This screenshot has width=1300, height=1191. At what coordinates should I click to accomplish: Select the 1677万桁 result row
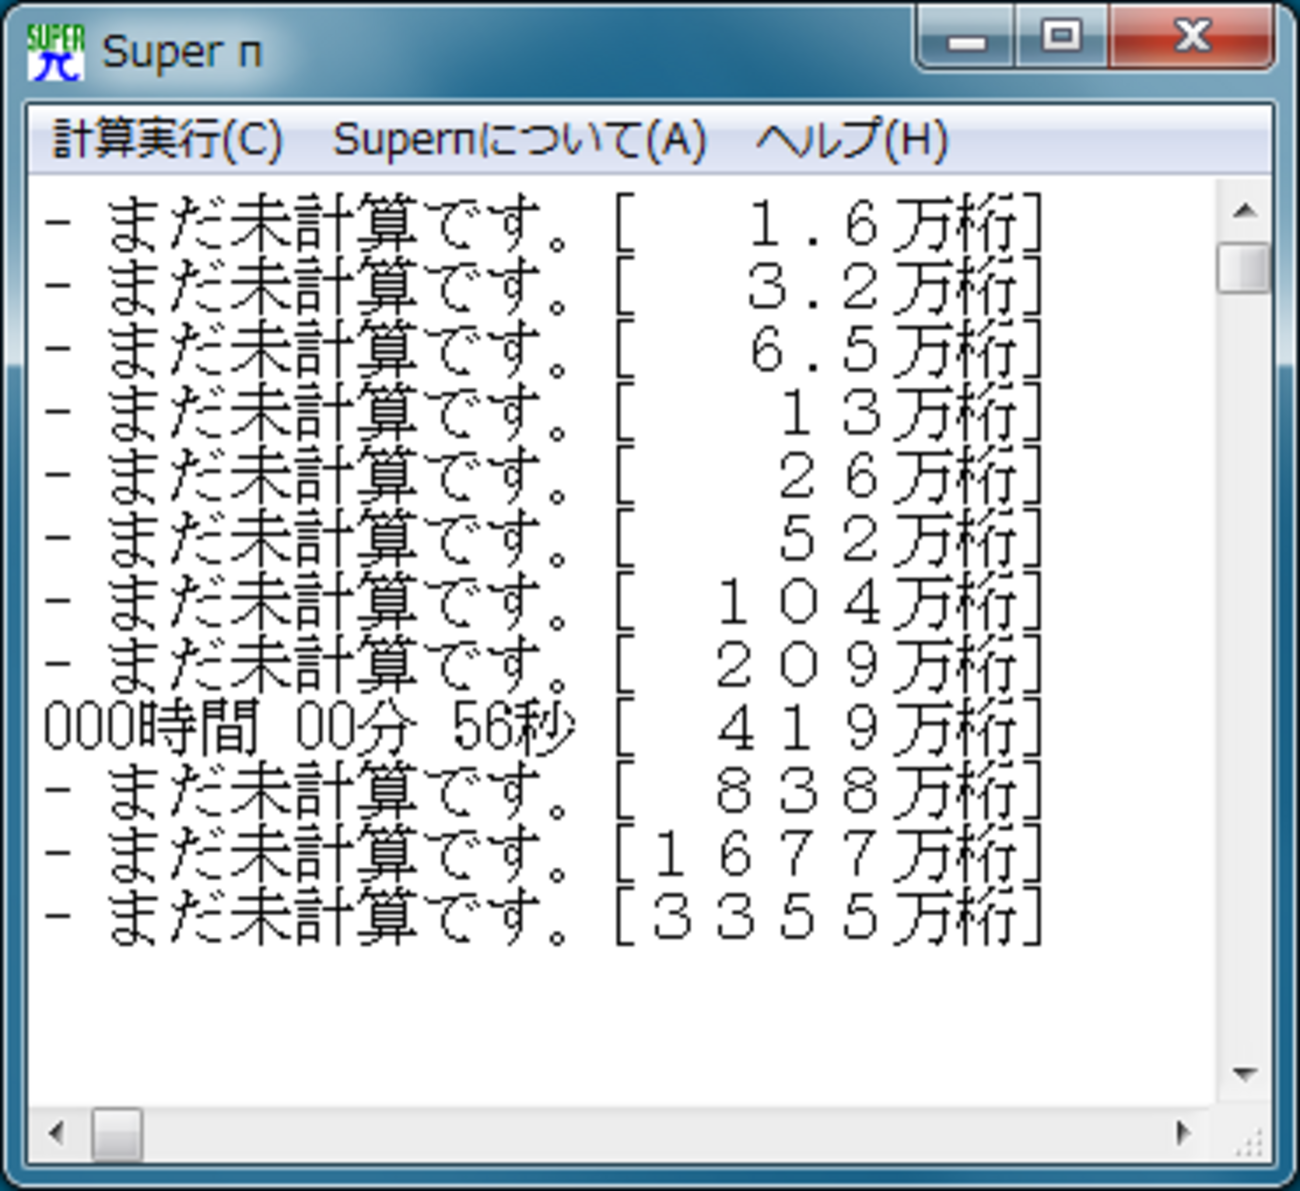[x=543, y=853]
